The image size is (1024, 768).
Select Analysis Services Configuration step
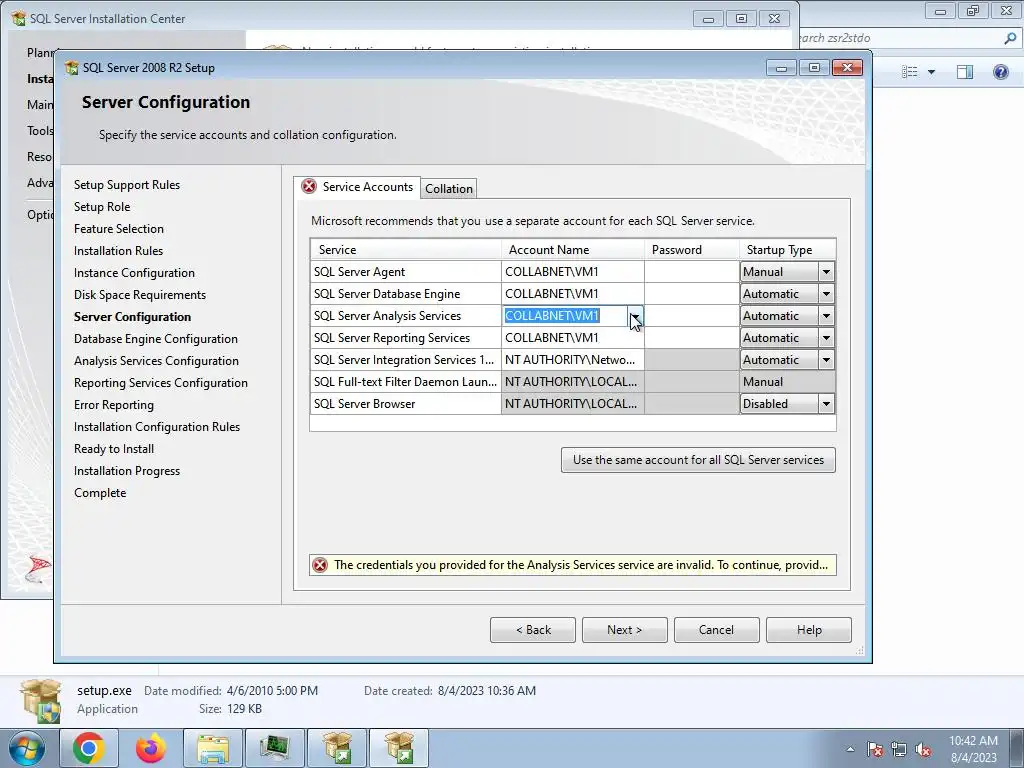tap(156, 361)
